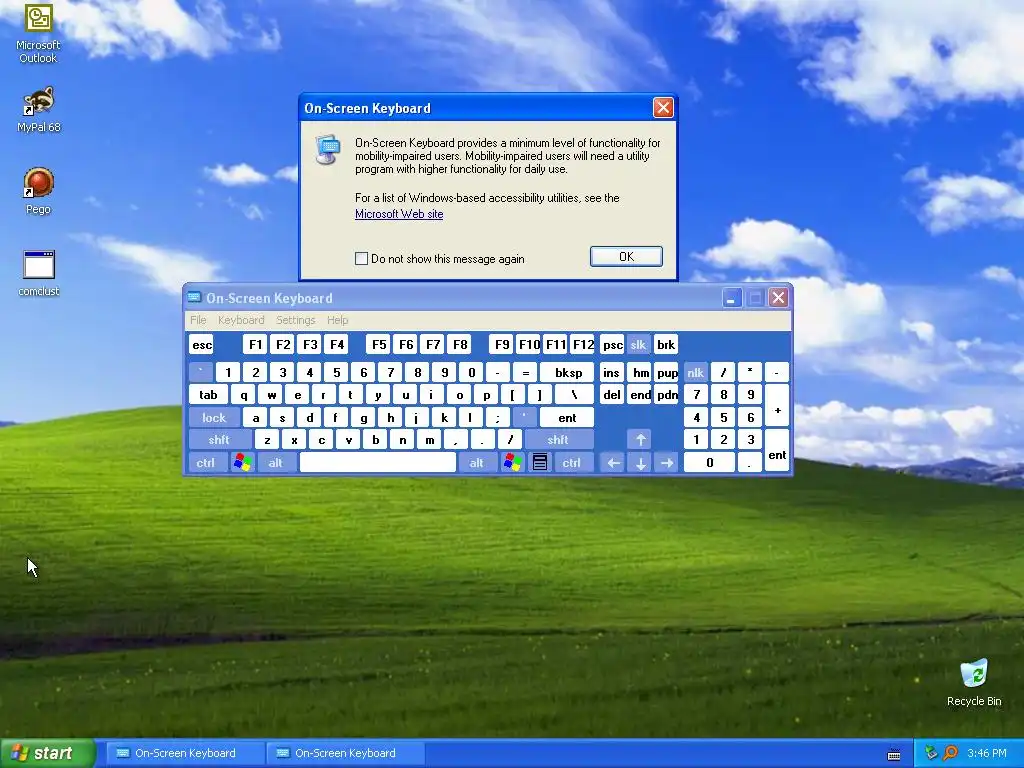Viewport: 1024px width, 768px height.
Task: Click the letter m key
Action: pyautogui.click(x=430, y=440)
